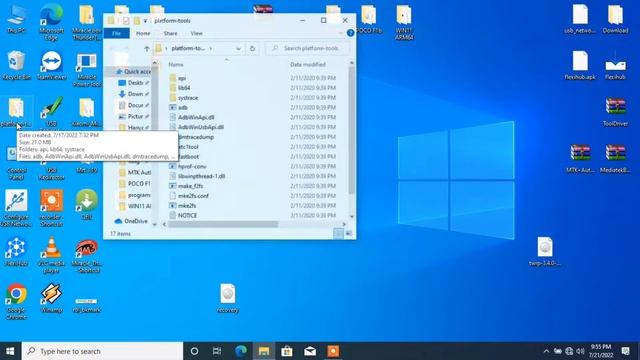
Task: Sort files by the Date modified column
Action: click(308, 64)
